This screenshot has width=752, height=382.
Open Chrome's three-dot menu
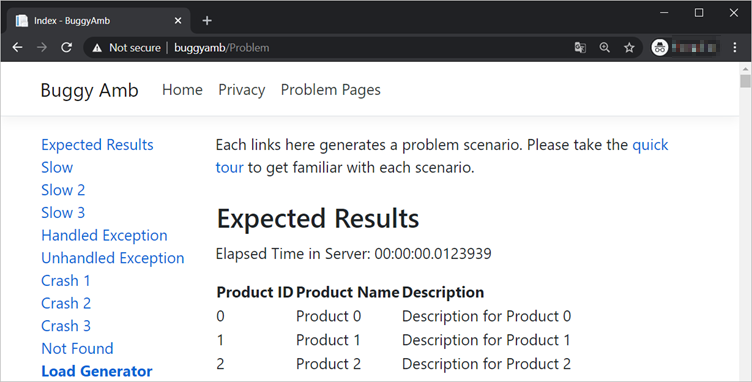click(735, 47)
